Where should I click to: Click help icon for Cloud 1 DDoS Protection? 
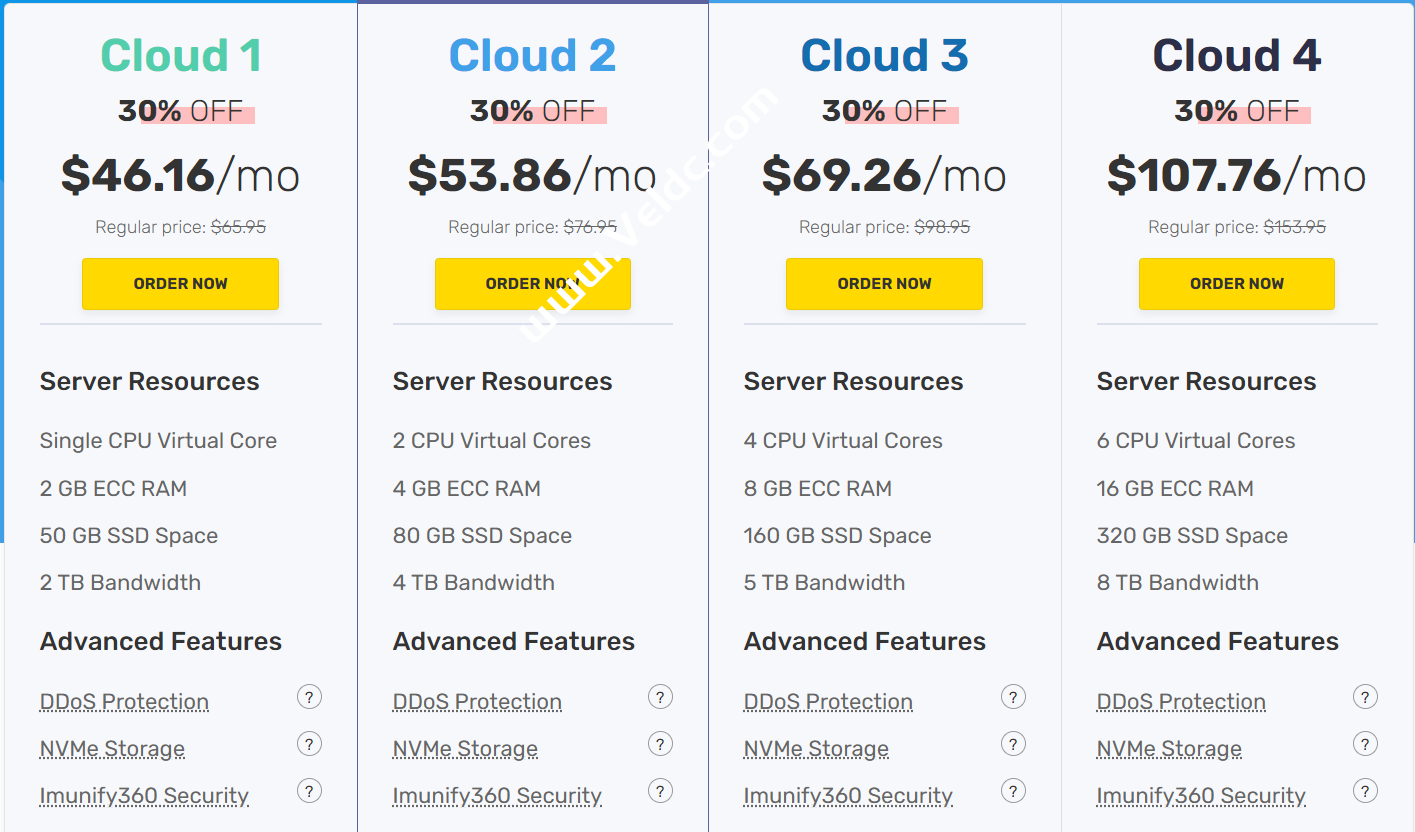click(x=309, y=697)
